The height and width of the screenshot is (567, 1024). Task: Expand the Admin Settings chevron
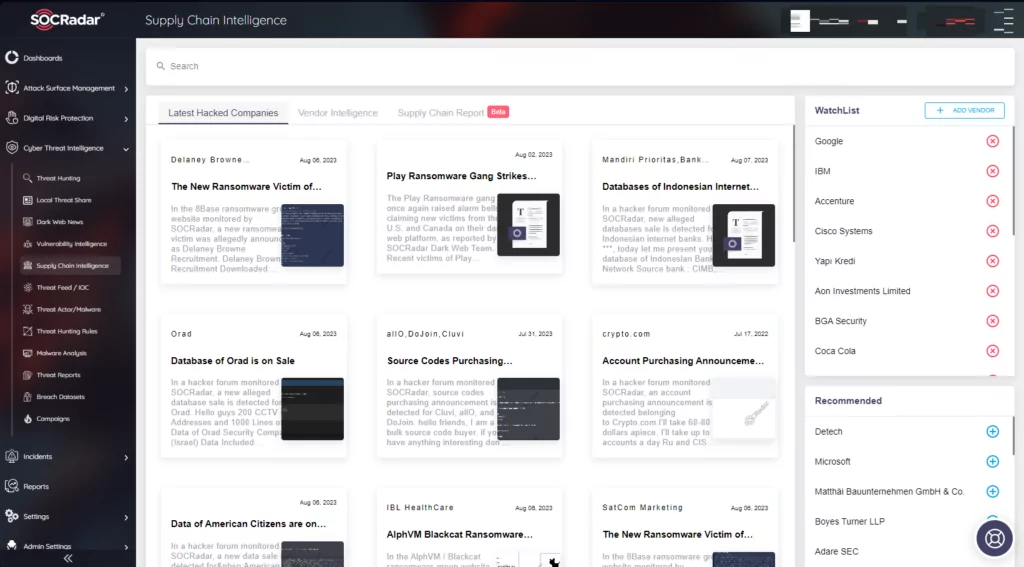[x=126, y=547]
